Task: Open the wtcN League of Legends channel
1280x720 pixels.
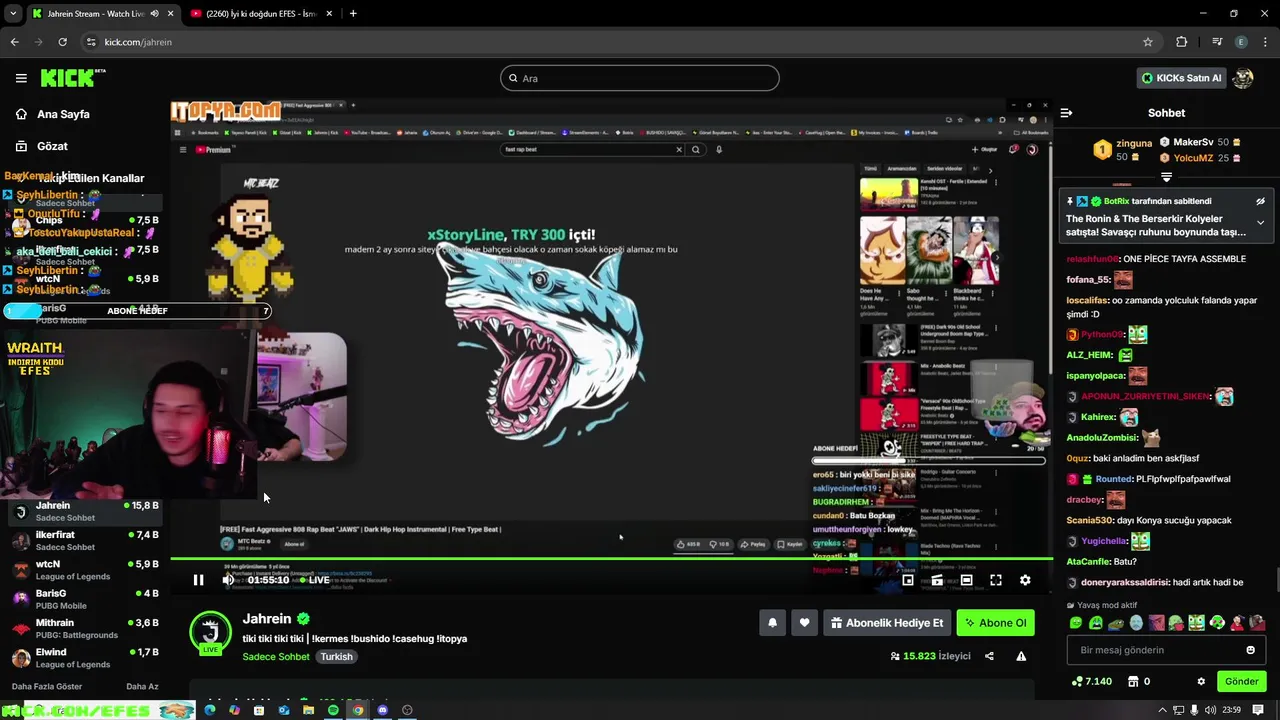Action: point(85,570)
